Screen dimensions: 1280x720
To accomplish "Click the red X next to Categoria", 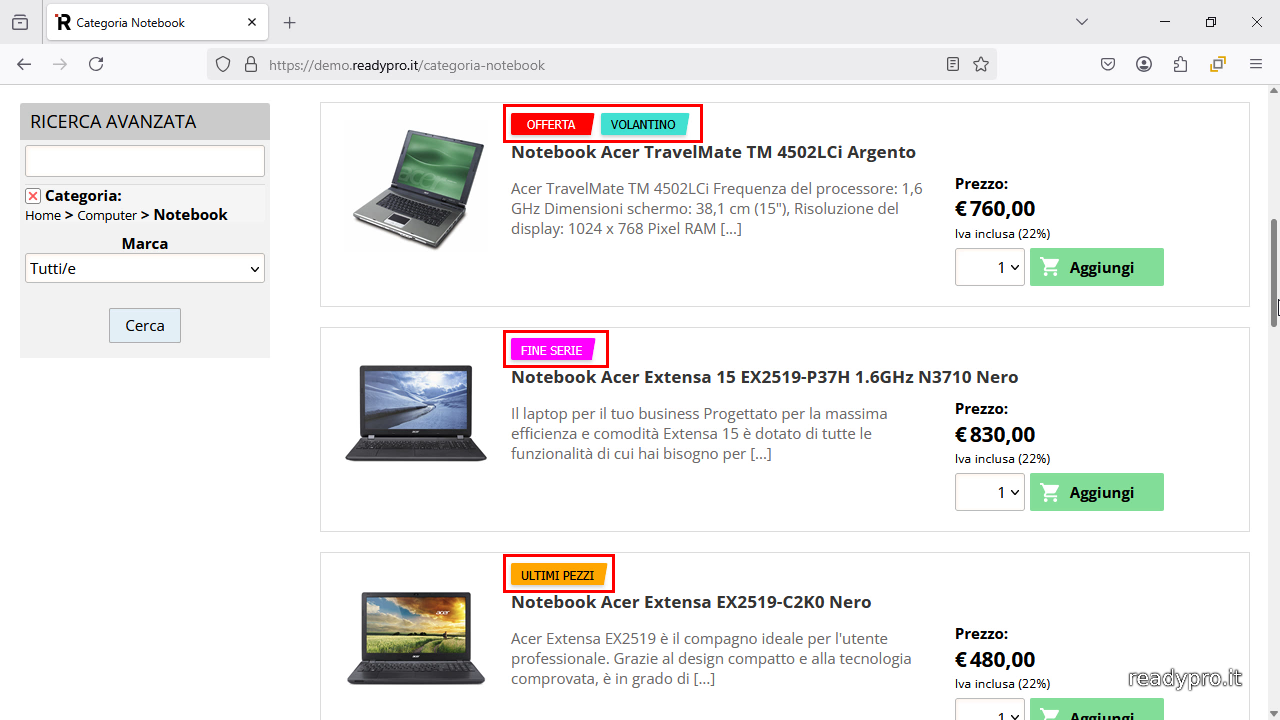I will click(x=33, y=196).
